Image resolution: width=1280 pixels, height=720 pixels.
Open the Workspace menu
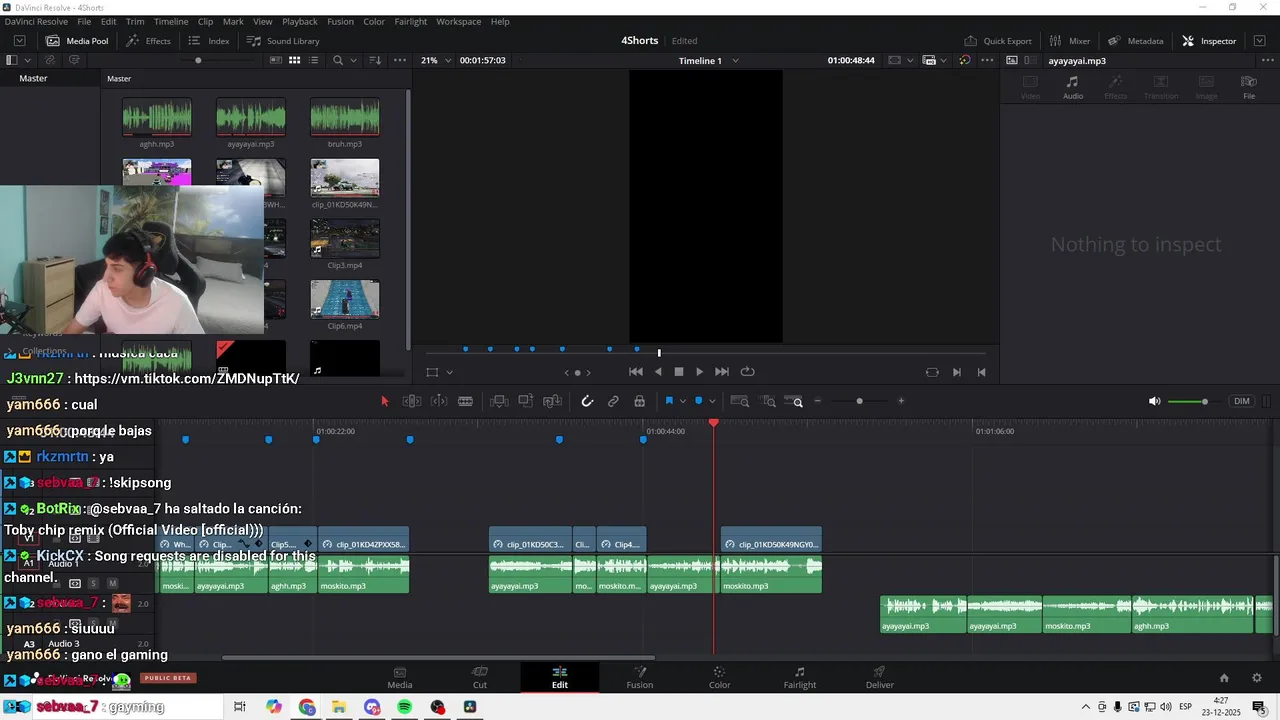pos(458,21)
